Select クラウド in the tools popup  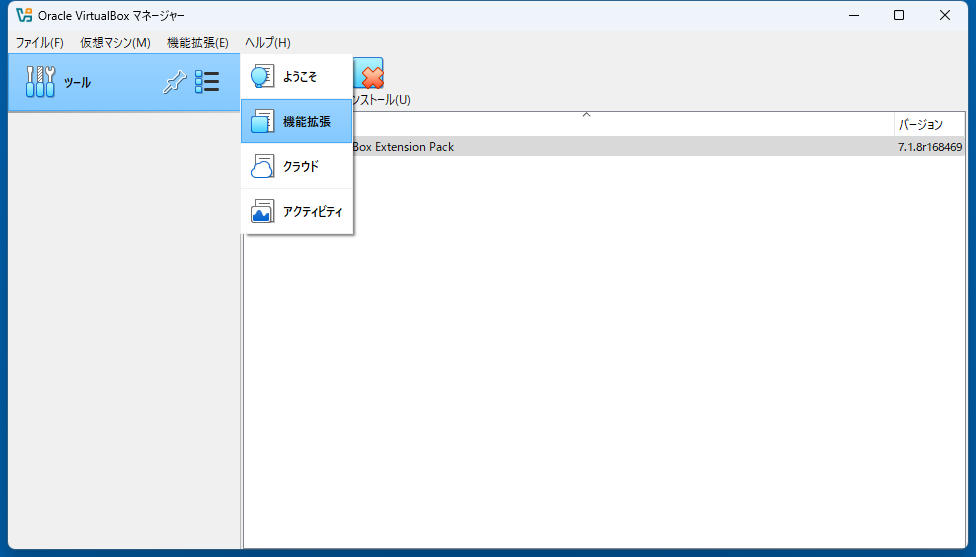click(297, 166)
